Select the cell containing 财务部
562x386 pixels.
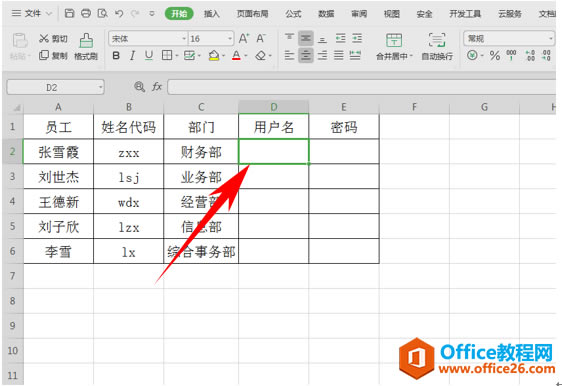click(x=201, y=152)
